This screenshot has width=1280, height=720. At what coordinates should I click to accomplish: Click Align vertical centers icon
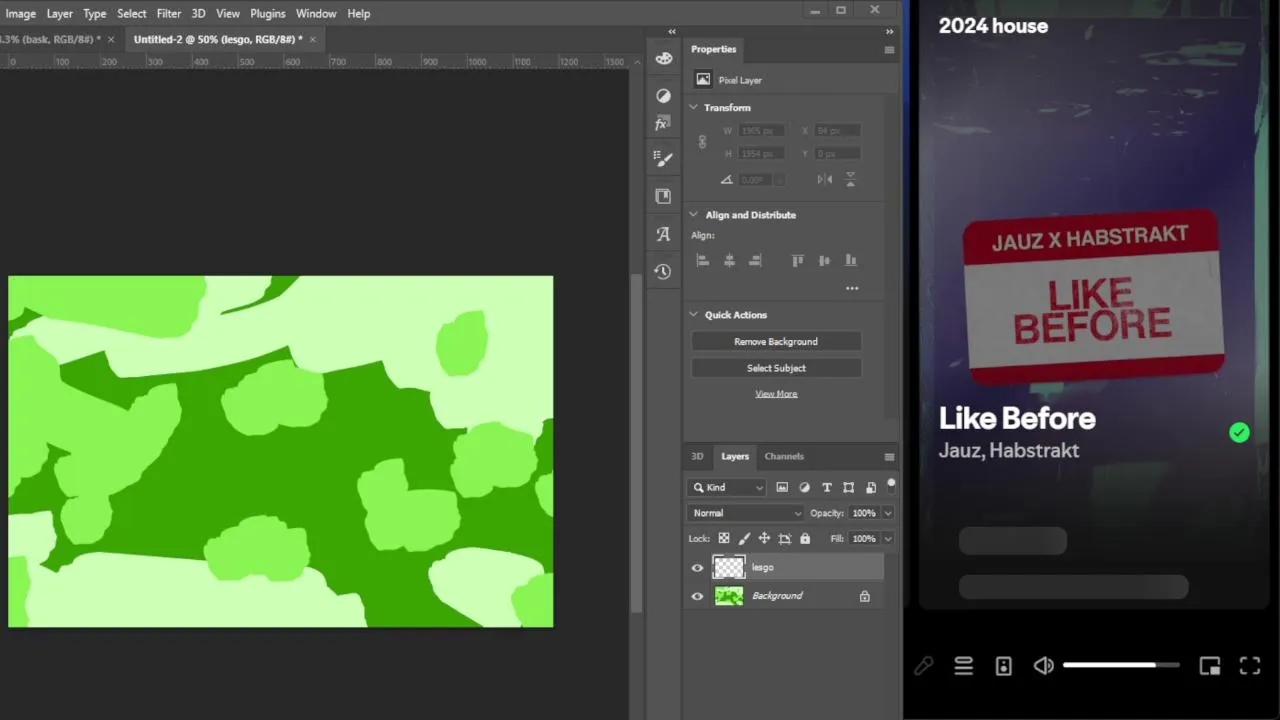point(824,260)
